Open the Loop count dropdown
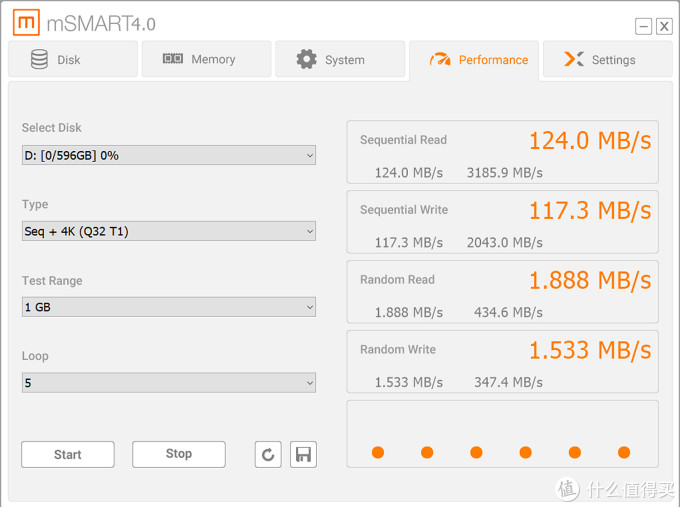Viewport: 680px width, 507px height. click(x=168, y=382)
